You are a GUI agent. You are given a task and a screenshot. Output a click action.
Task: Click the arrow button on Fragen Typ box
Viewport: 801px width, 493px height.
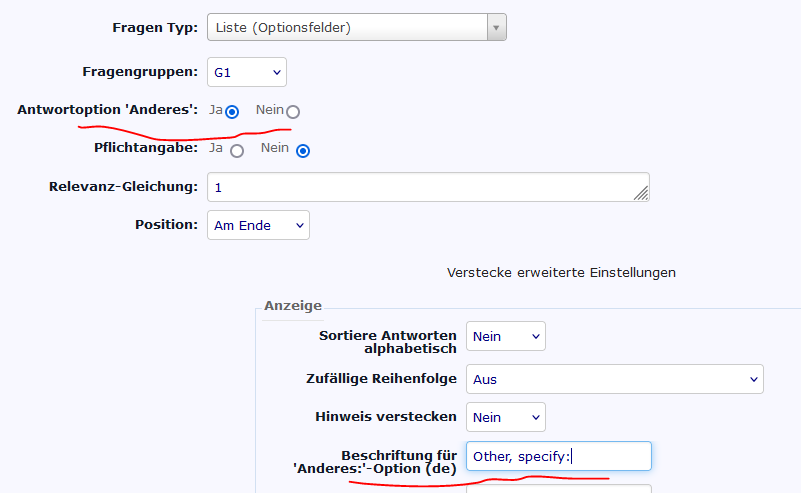click(496, 27)
